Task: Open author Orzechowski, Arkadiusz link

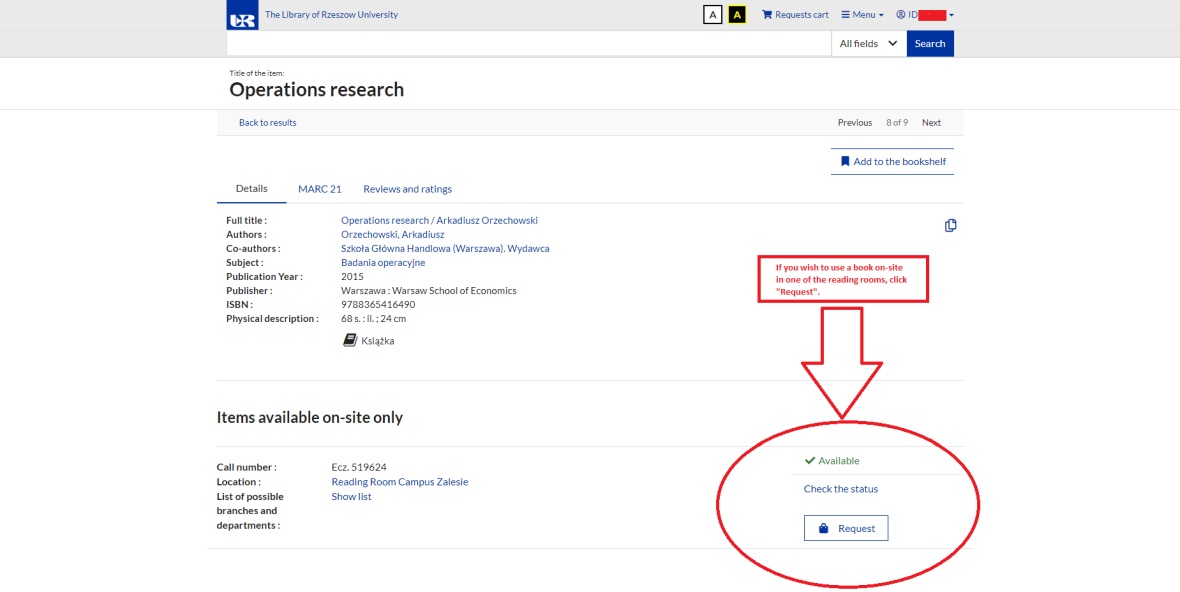Action: pyautogui.click(x=393, y=235)
